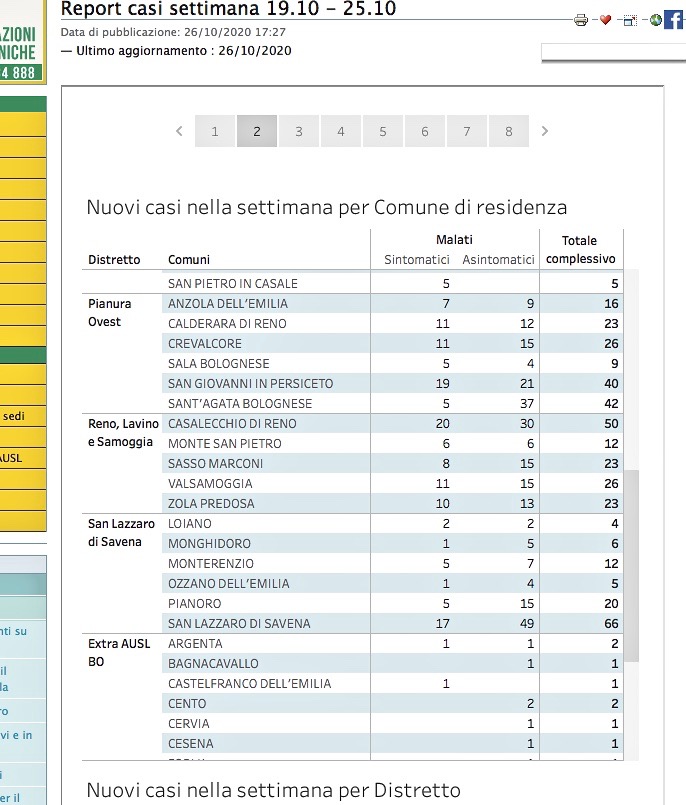The width and height of the screenshot is (686, 805).
Task: Open page 1 of the report
Action: [x=215, y=131]
